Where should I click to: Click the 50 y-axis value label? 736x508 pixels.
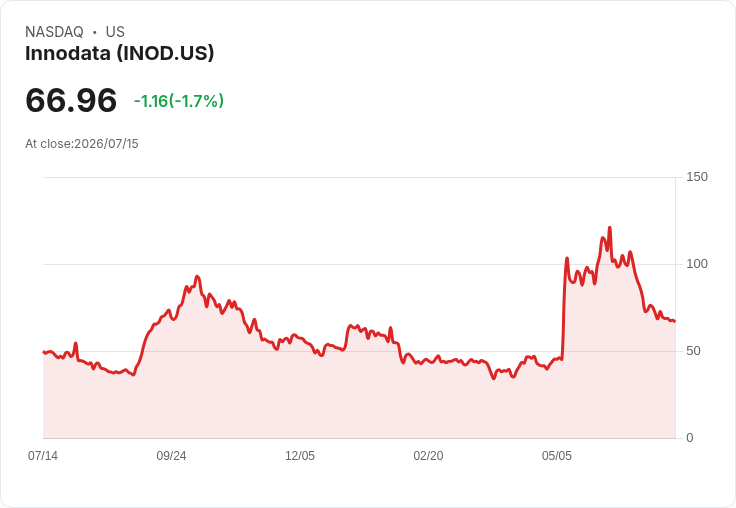pos(693,351)
